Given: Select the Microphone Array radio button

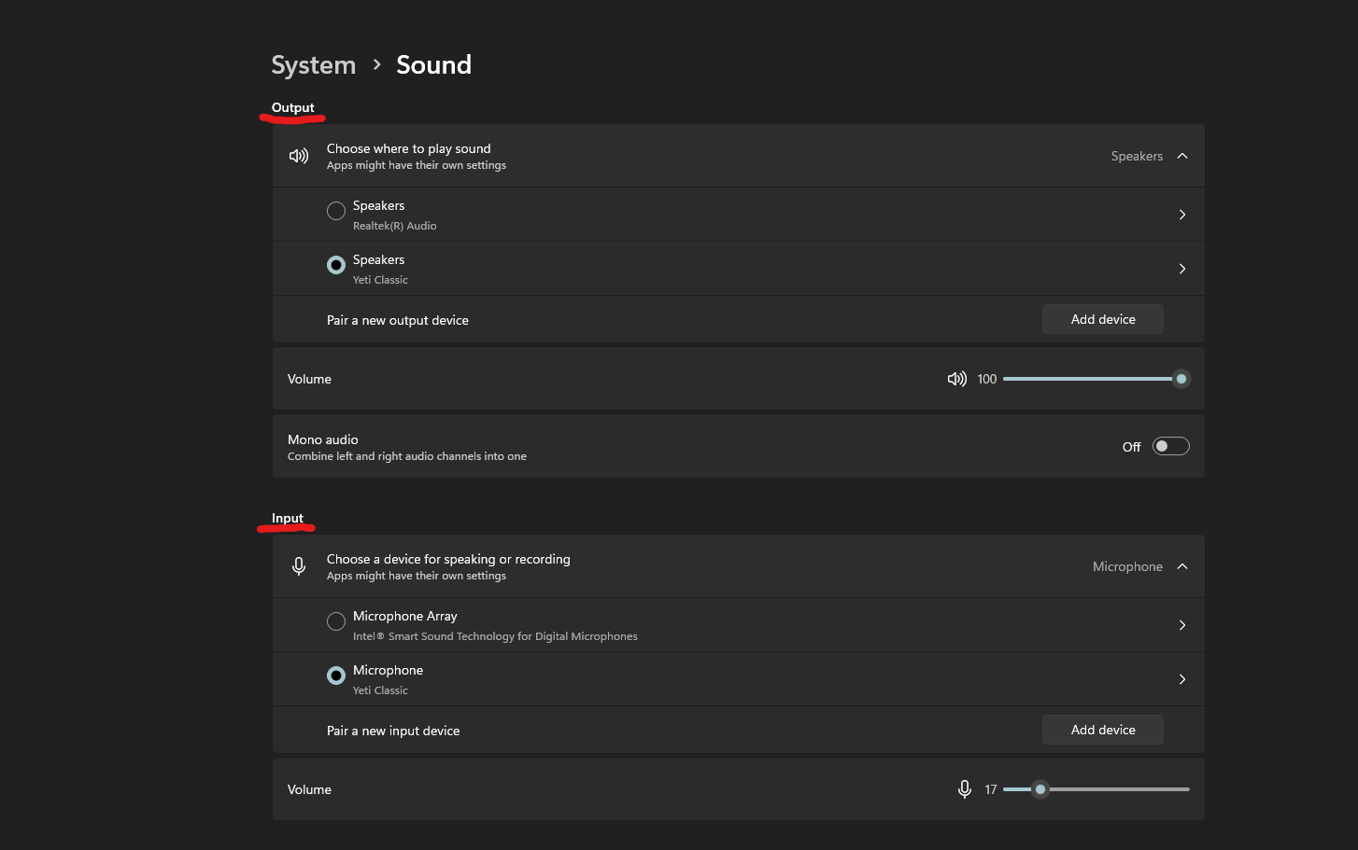Looking at the screenshot, I should 335,621.
